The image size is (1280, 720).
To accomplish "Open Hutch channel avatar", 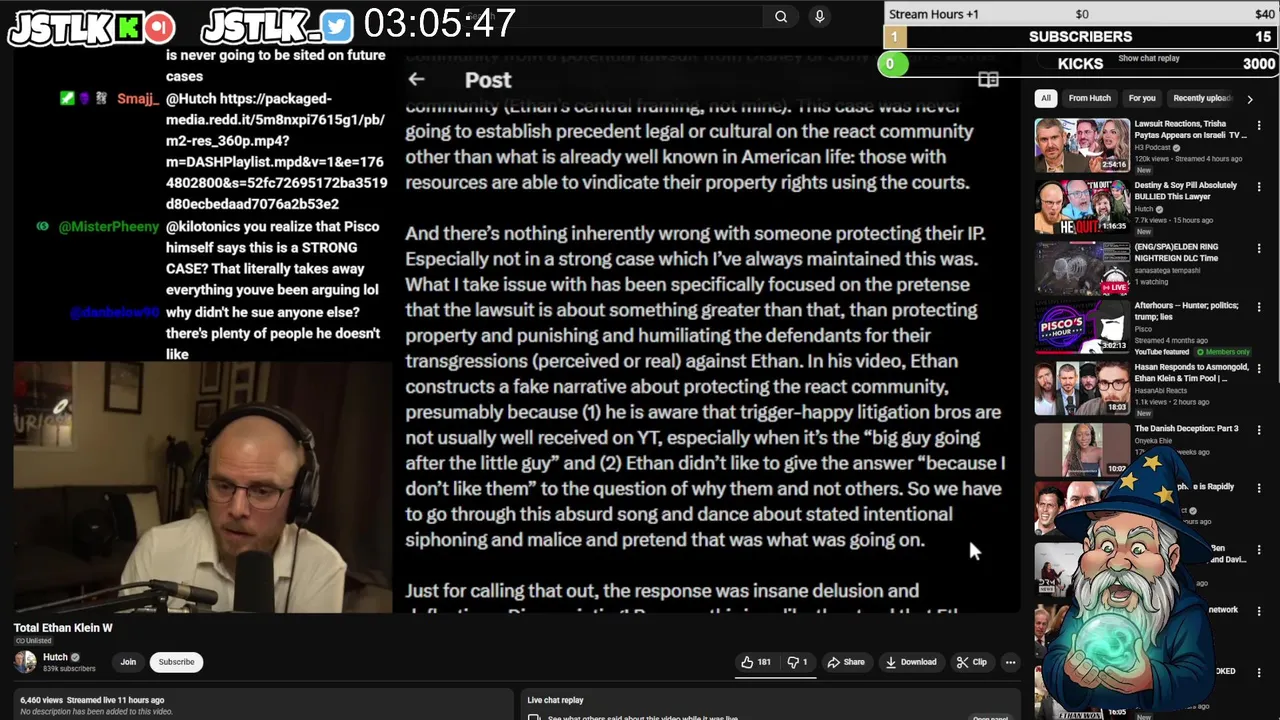I will click(x=25, y=661).
